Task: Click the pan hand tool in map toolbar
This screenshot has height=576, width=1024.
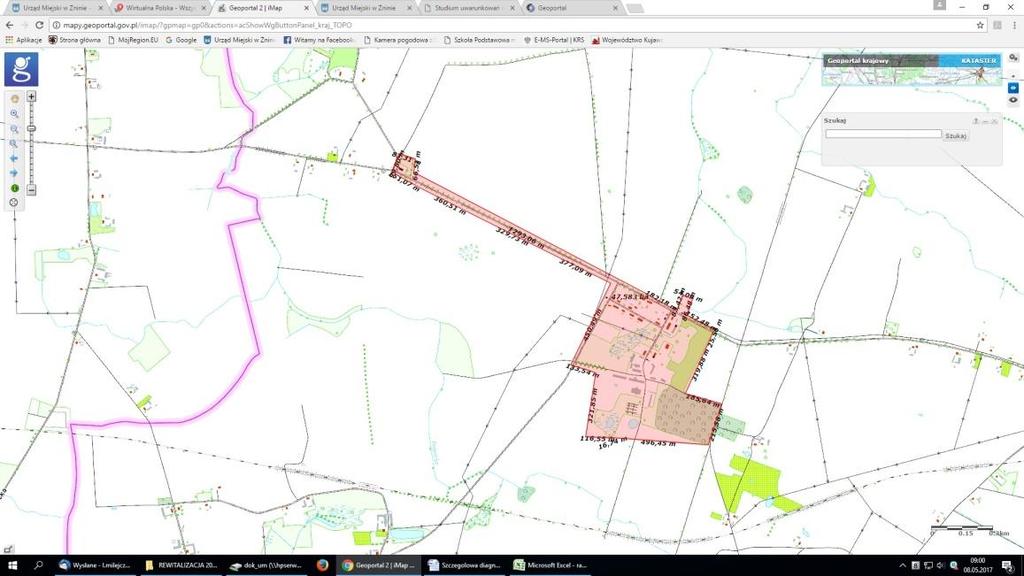Action: (14, 99)
